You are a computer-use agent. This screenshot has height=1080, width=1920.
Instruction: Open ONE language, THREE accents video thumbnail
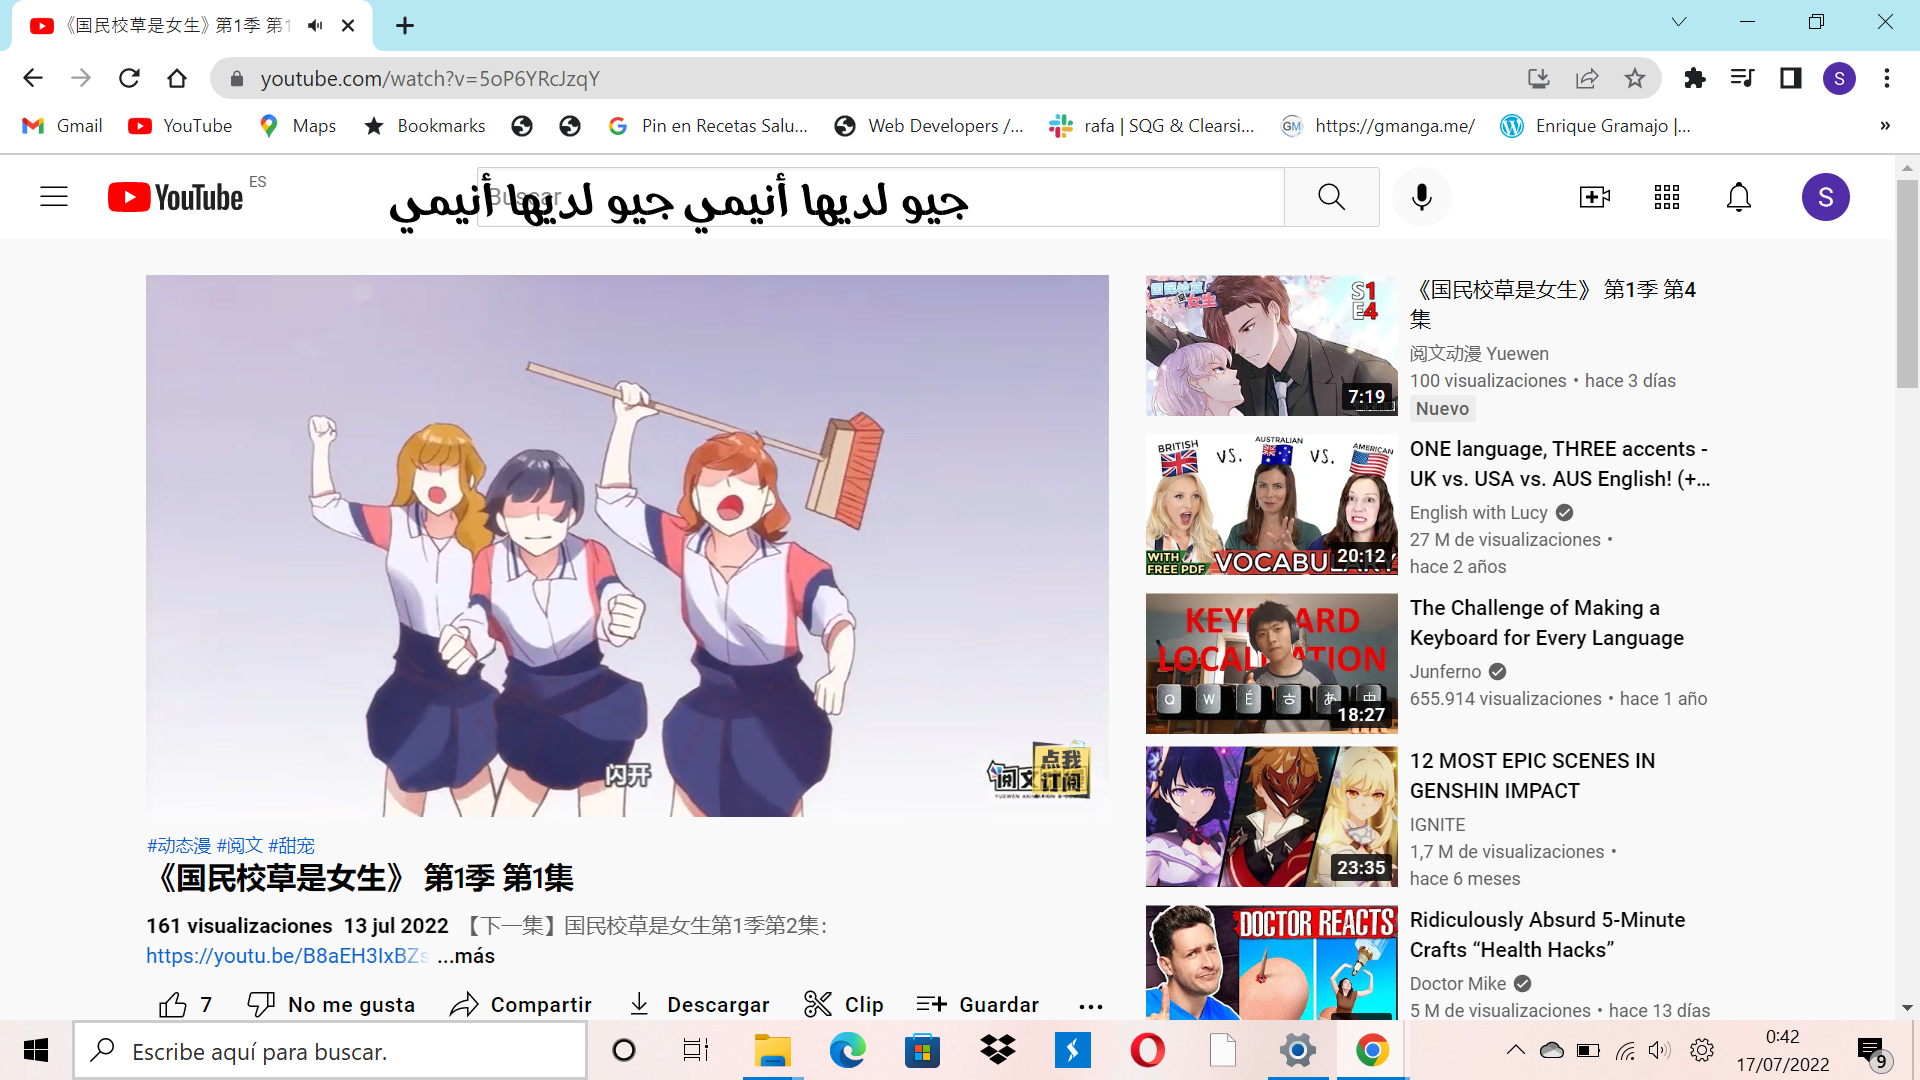(1271, 505)
